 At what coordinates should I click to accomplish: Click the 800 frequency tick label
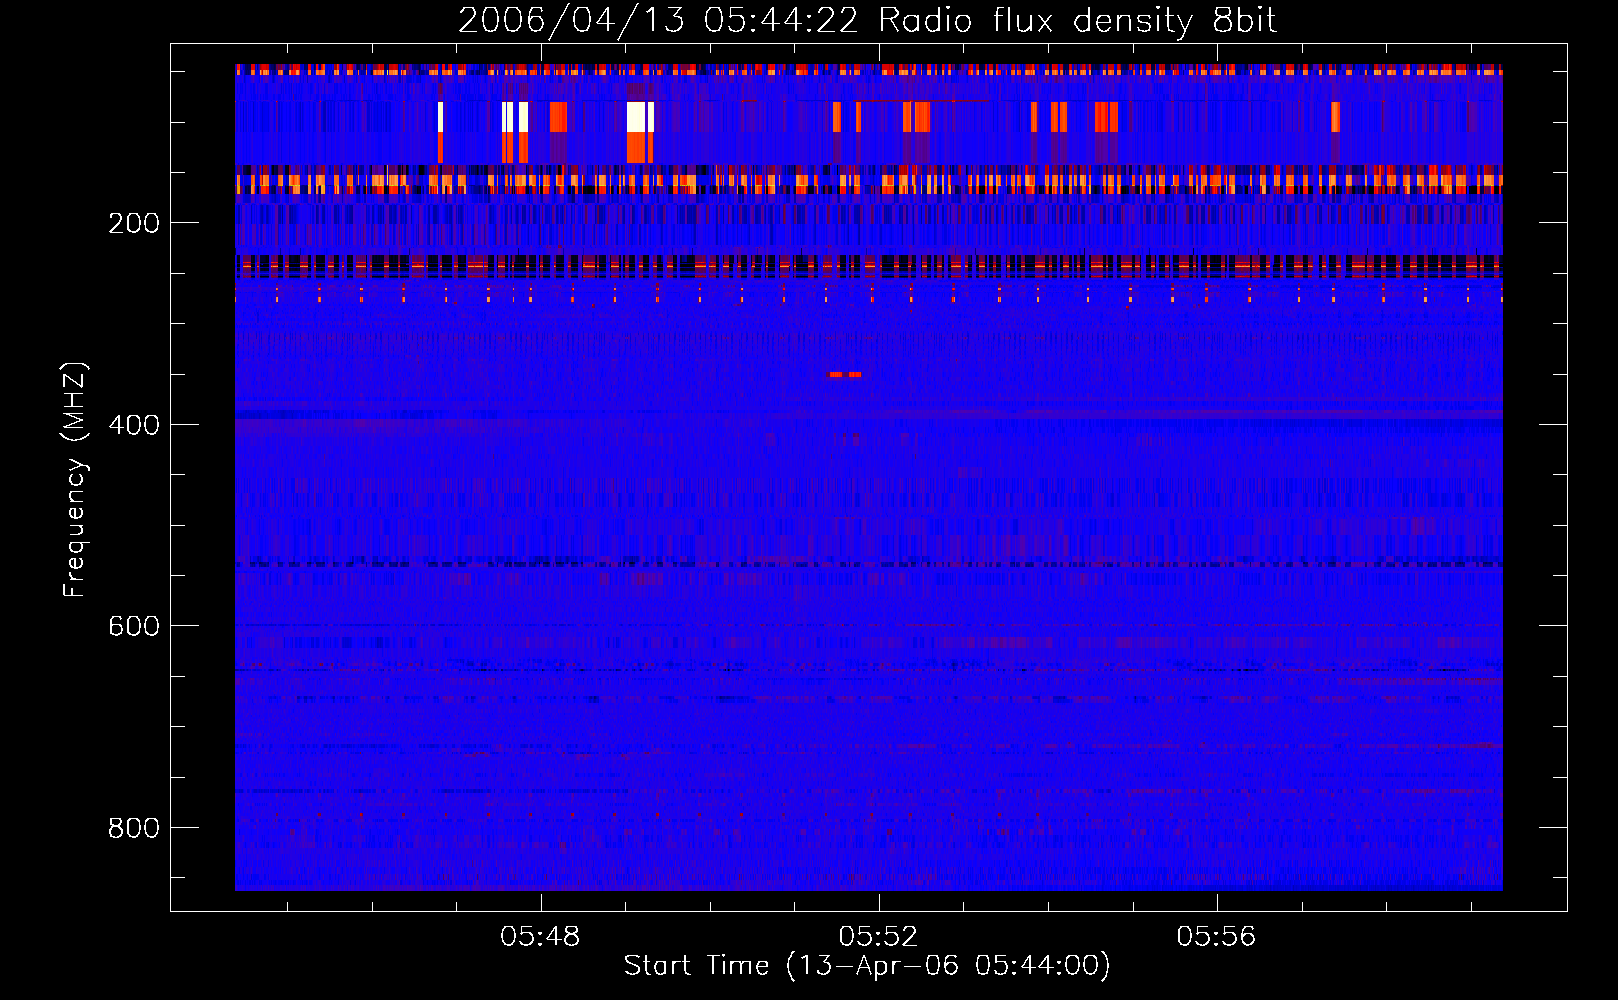click(134, 828)
